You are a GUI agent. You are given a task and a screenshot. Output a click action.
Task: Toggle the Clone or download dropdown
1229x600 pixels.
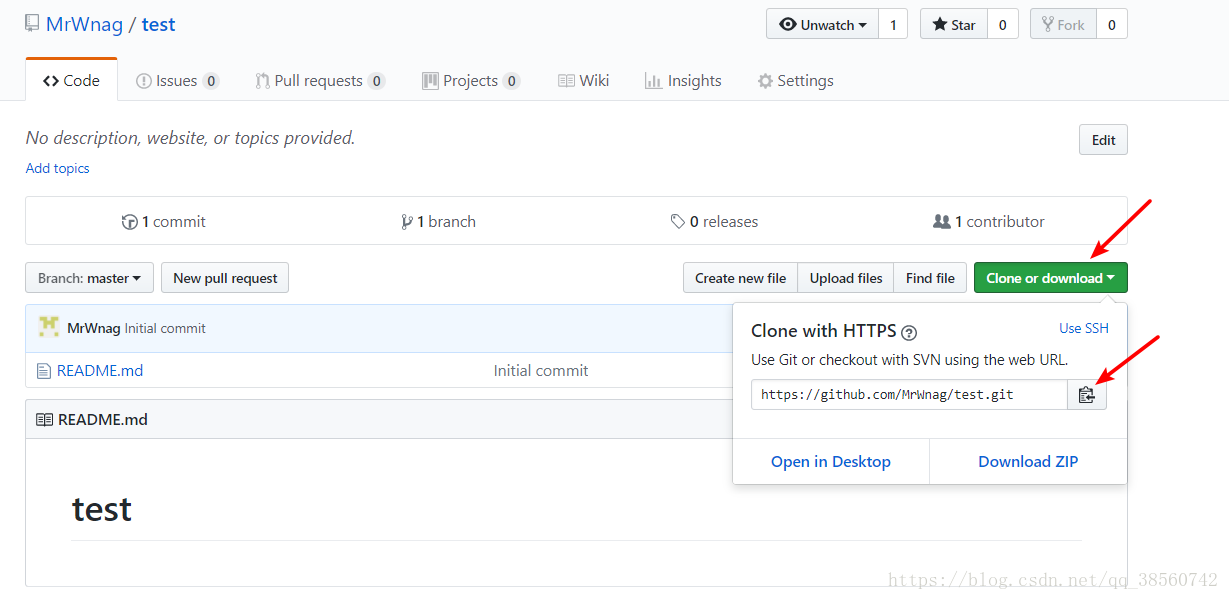(x=1051, y=278)
